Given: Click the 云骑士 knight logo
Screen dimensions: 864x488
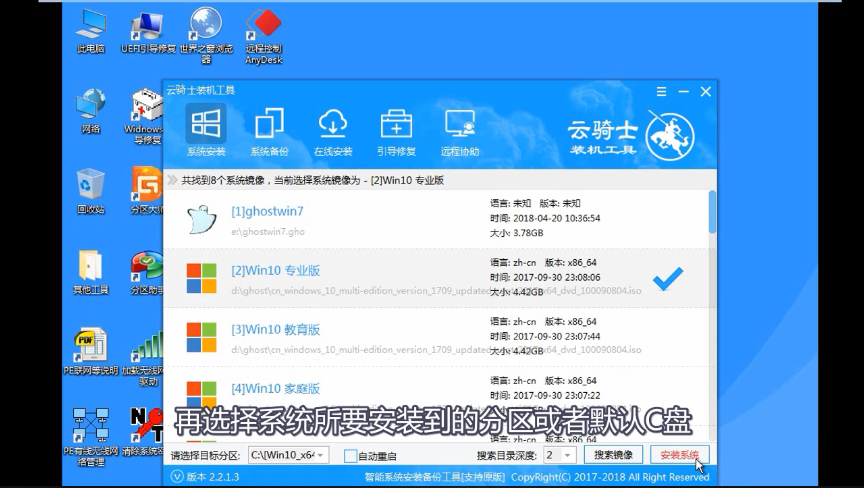Looking at the screenshot, I should 670,137.
